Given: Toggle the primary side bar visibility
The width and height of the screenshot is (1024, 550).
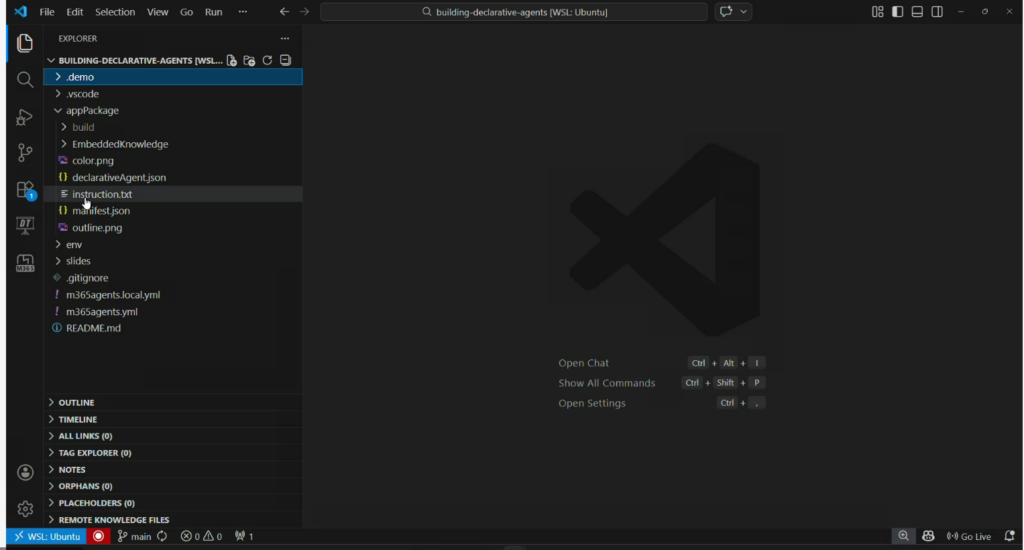Looking at the screenshot, I should tap(898, 12).
